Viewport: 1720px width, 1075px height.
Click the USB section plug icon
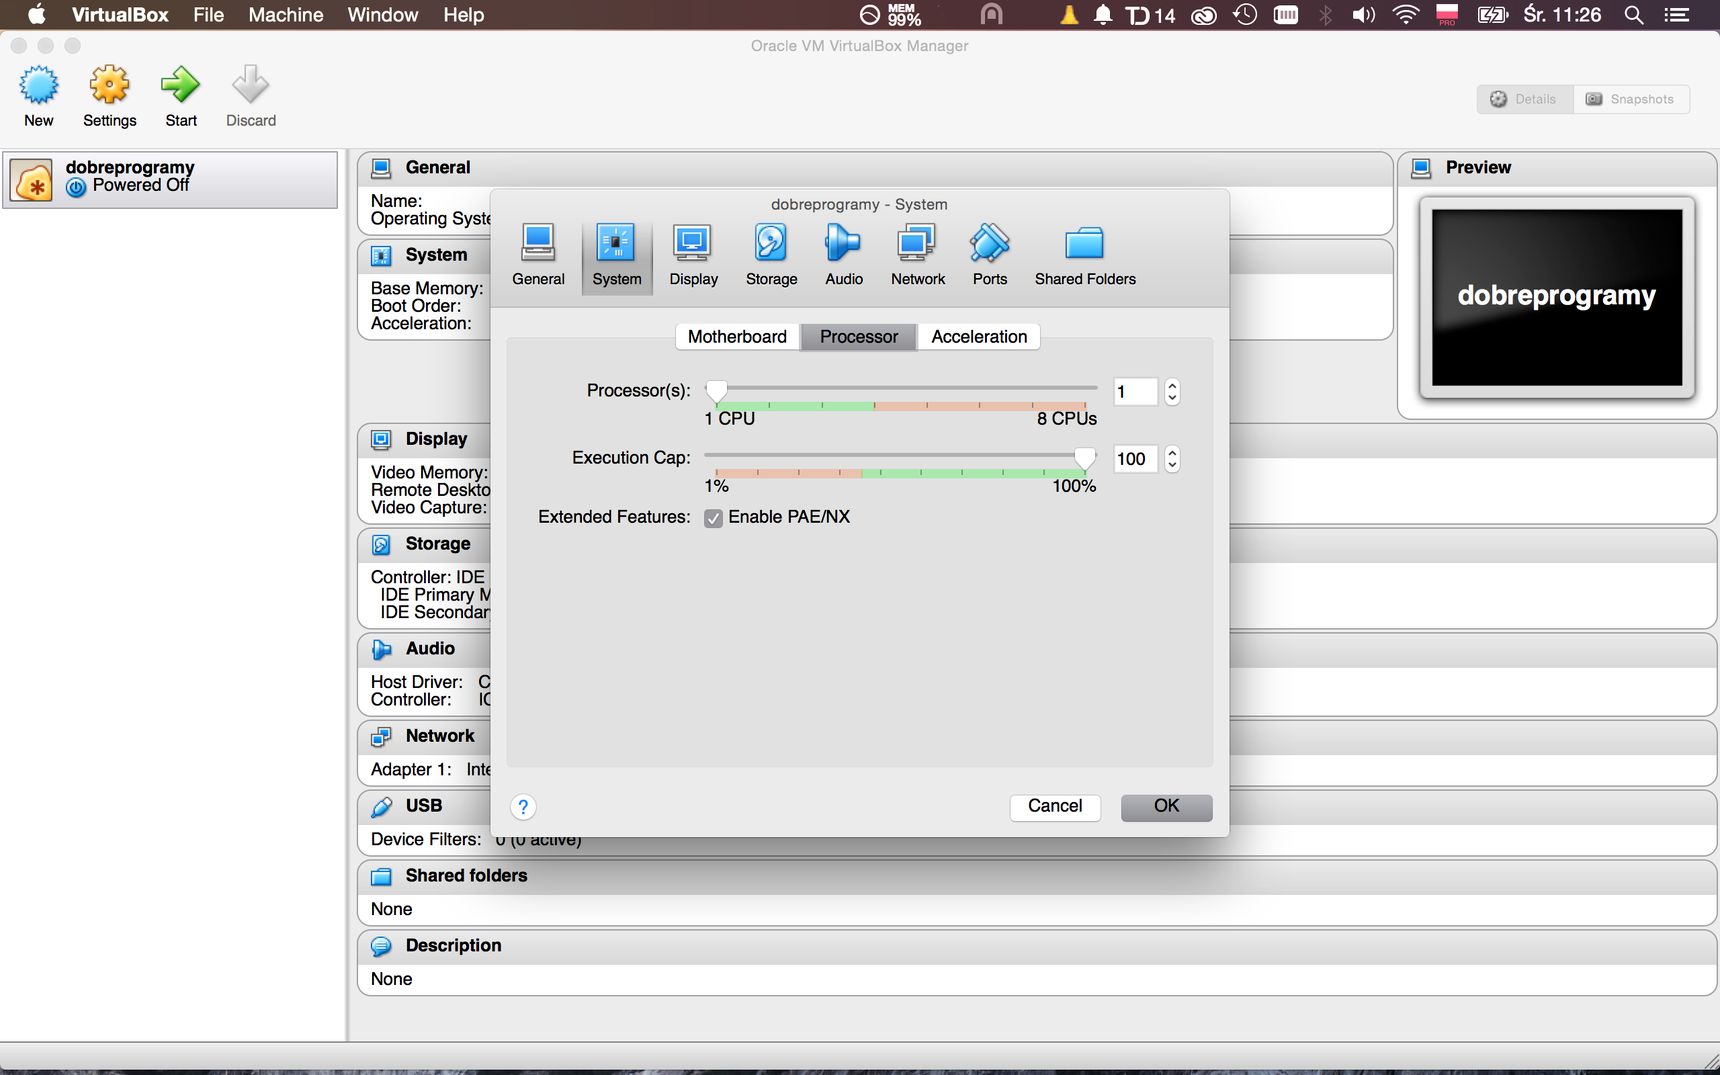pyautogui.click(x=381, y=807)
